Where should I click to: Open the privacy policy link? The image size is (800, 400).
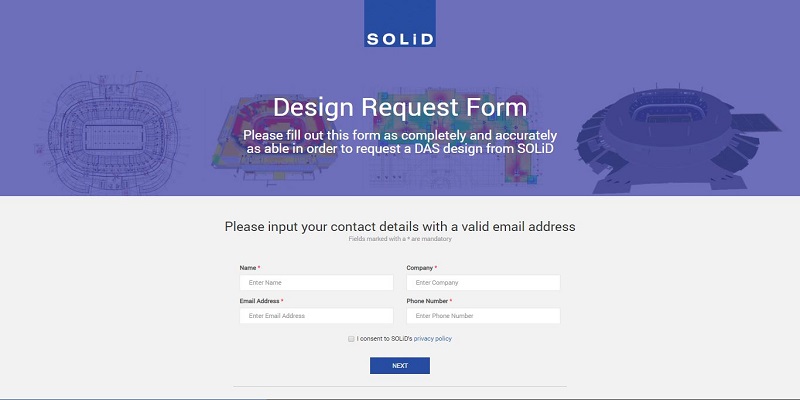point(433,339)
